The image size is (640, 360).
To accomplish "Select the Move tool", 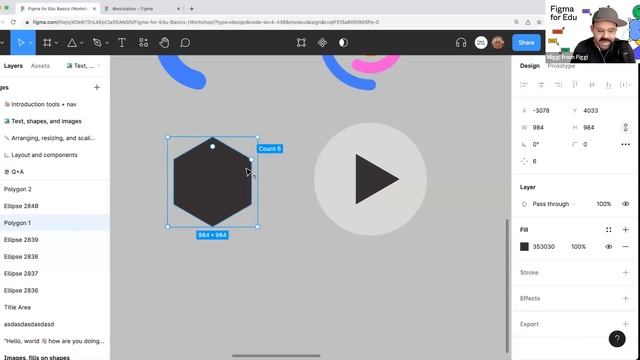I will point(21,42).
